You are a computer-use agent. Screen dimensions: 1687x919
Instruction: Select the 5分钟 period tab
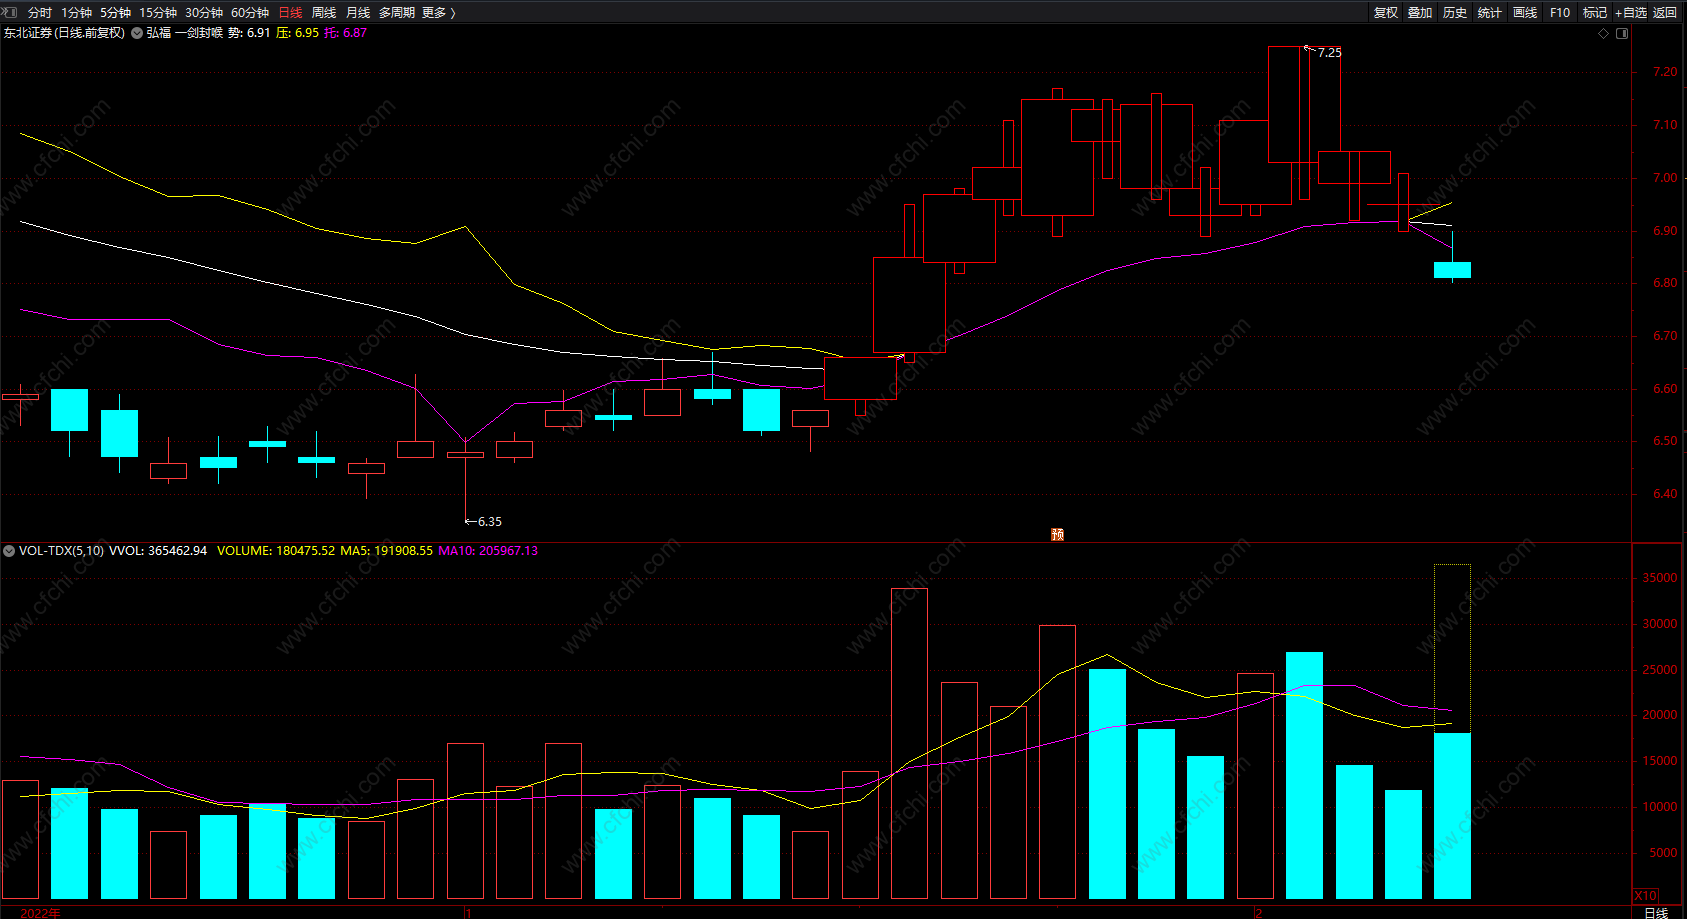click(115, 13)
